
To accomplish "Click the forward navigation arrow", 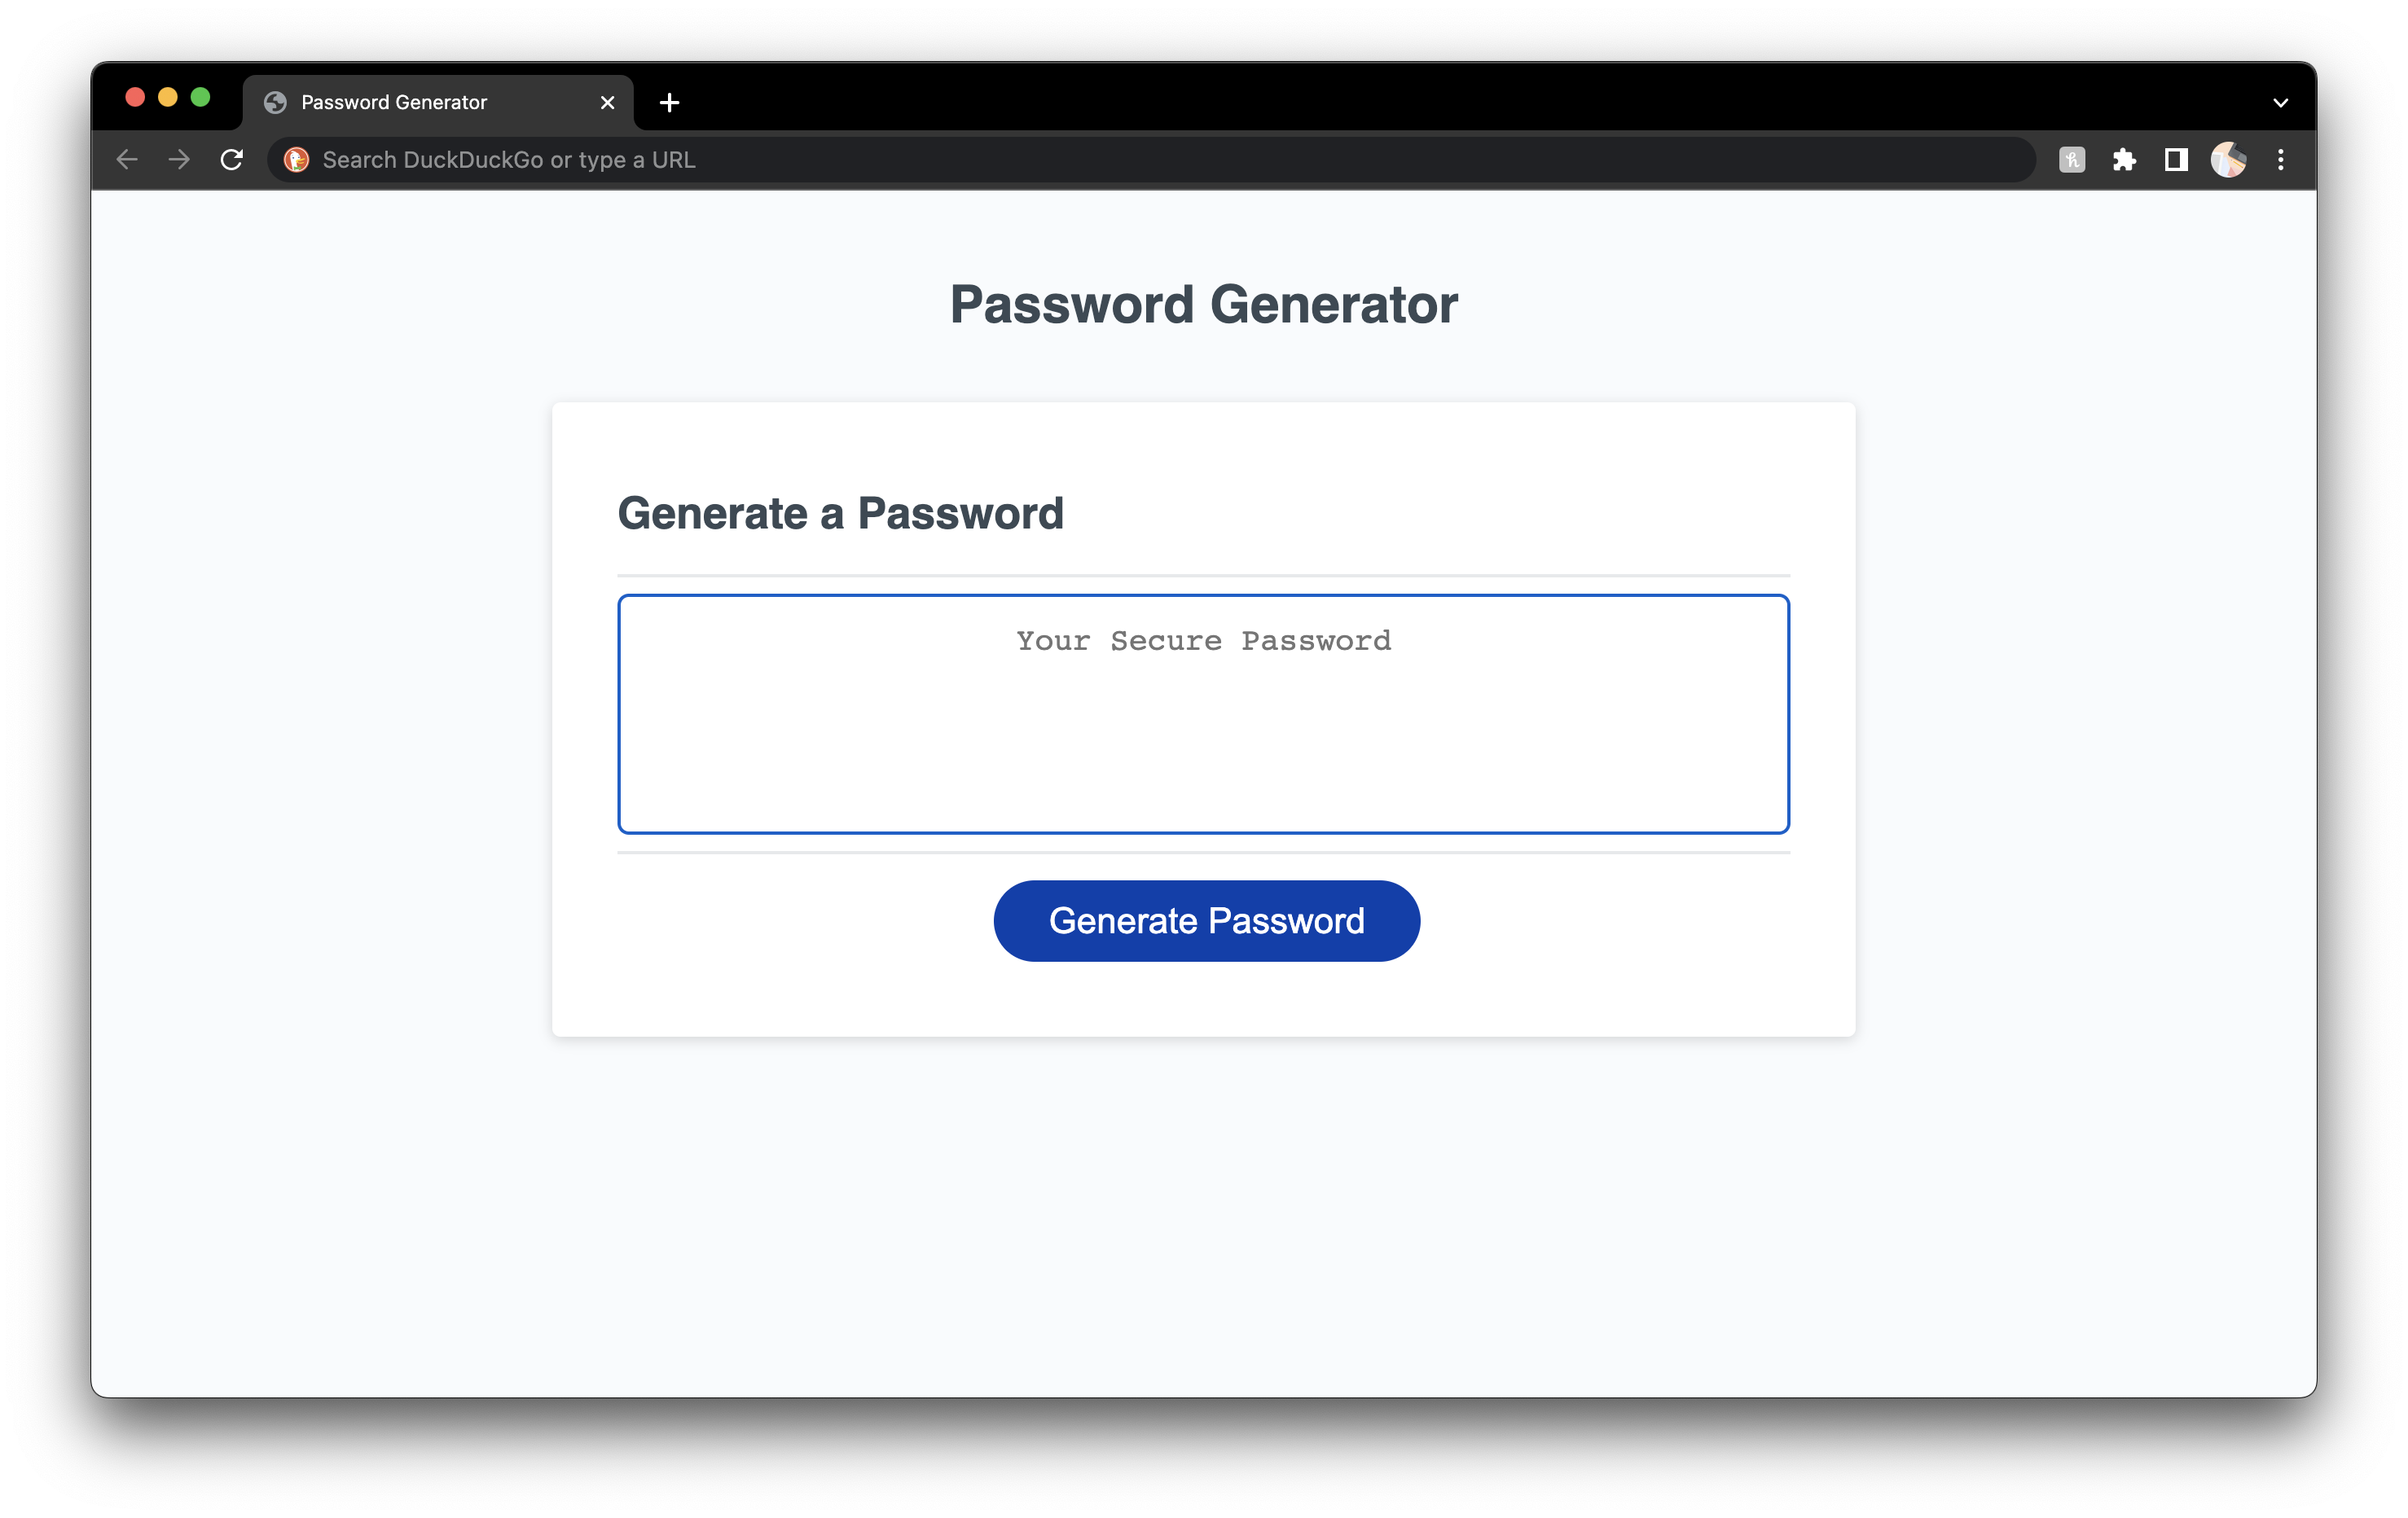I will 179,159.
